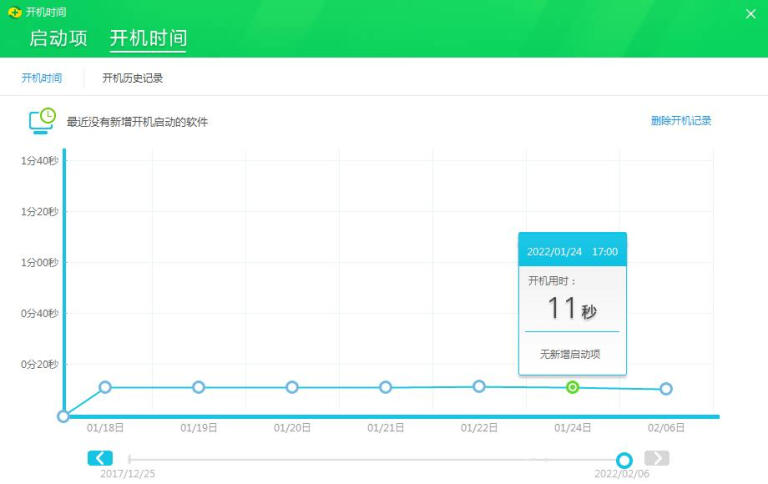This screenshot has width=768, height=484.
Task: Click the 最近没有新增开机启动的软件 message
Action: (137, 121)
